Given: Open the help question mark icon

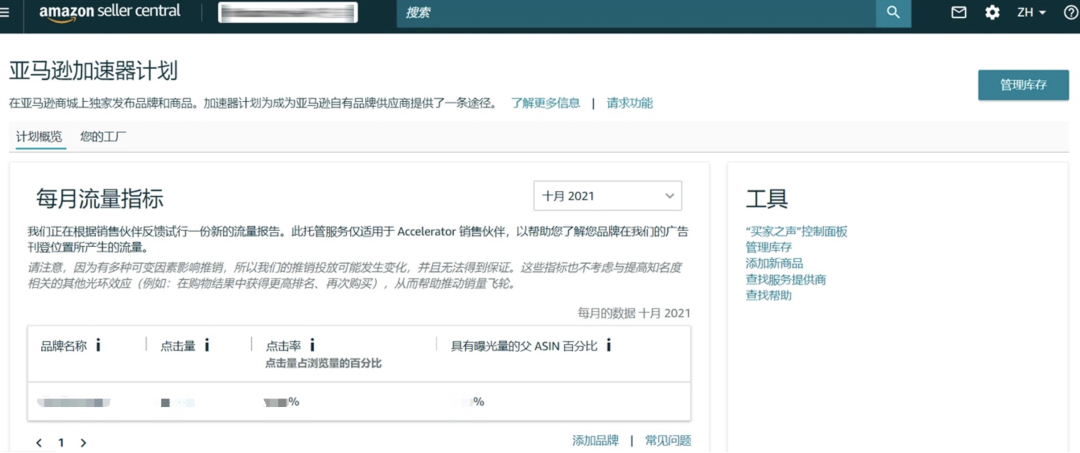Looking at the screenshot, I should coord(1070,12).
